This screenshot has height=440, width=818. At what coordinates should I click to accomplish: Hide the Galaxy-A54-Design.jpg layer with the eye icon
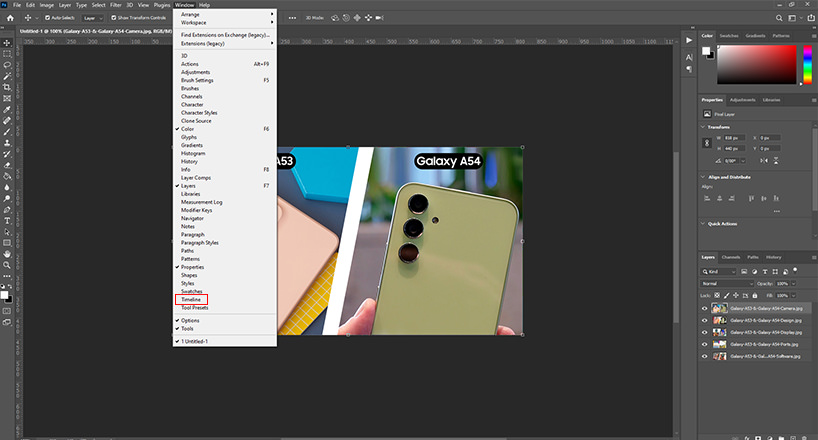[704, 320]
